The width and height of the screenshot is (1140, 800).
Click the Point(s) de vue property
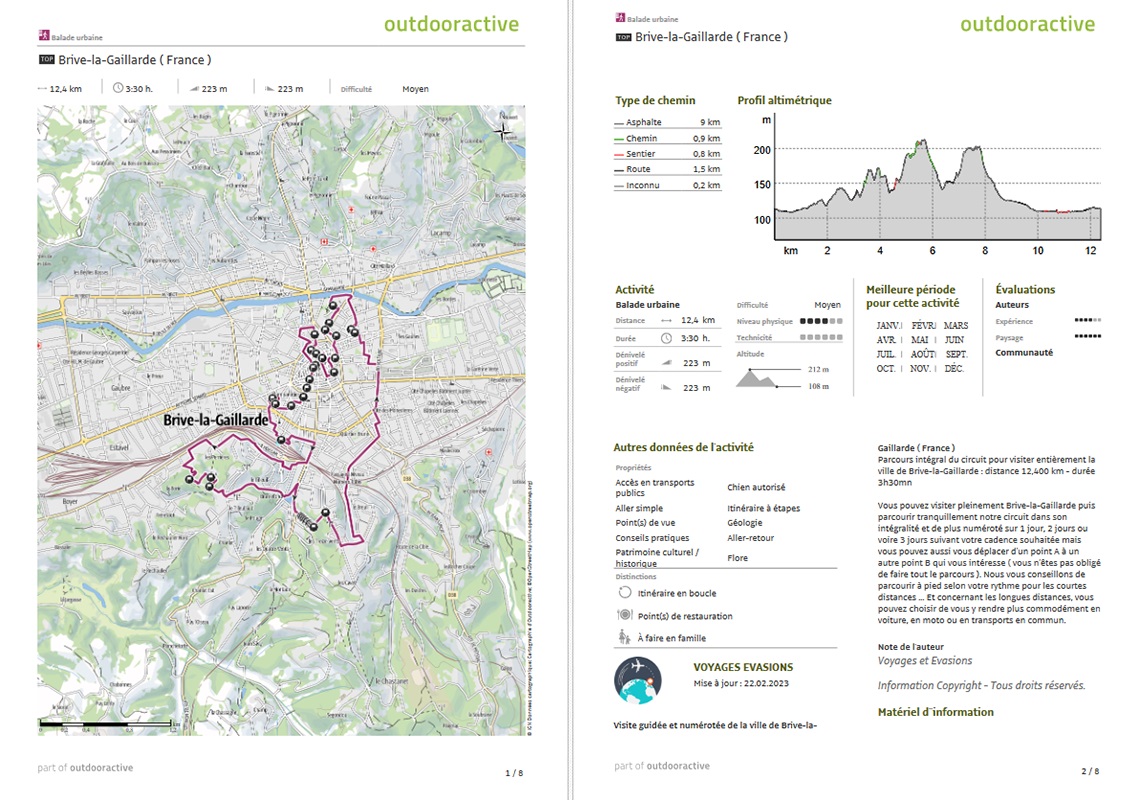[x=645, y=523]
